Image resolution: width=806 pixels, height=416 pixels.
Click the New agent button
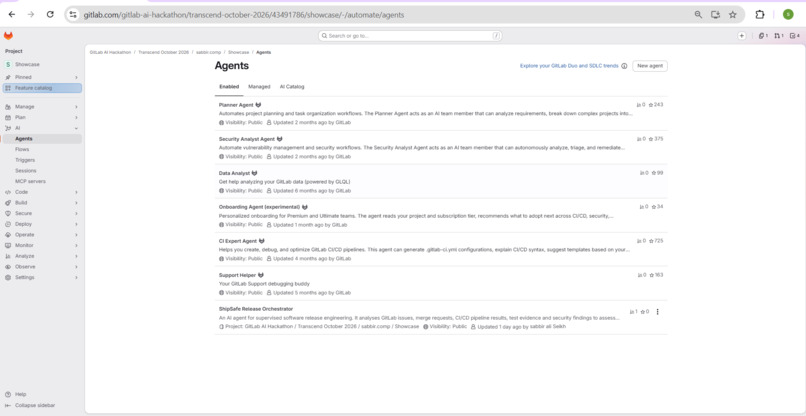click(x=650, y=66)
